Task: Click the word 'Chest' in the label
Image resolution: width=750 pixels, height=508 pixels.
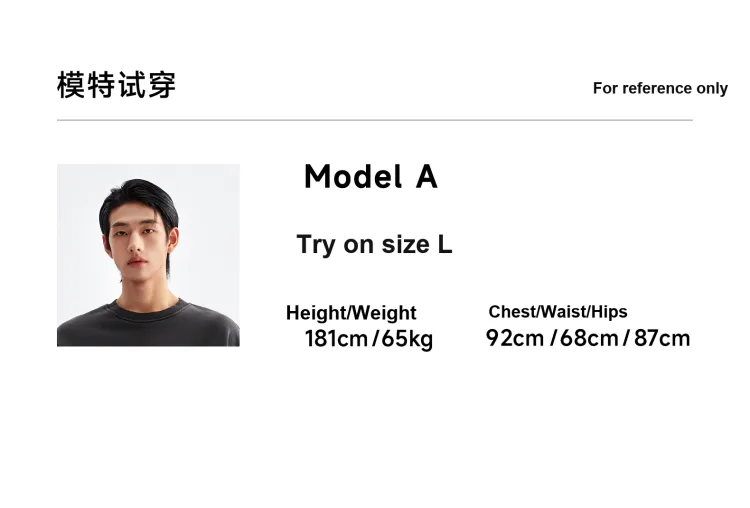Action: point(512,312)
